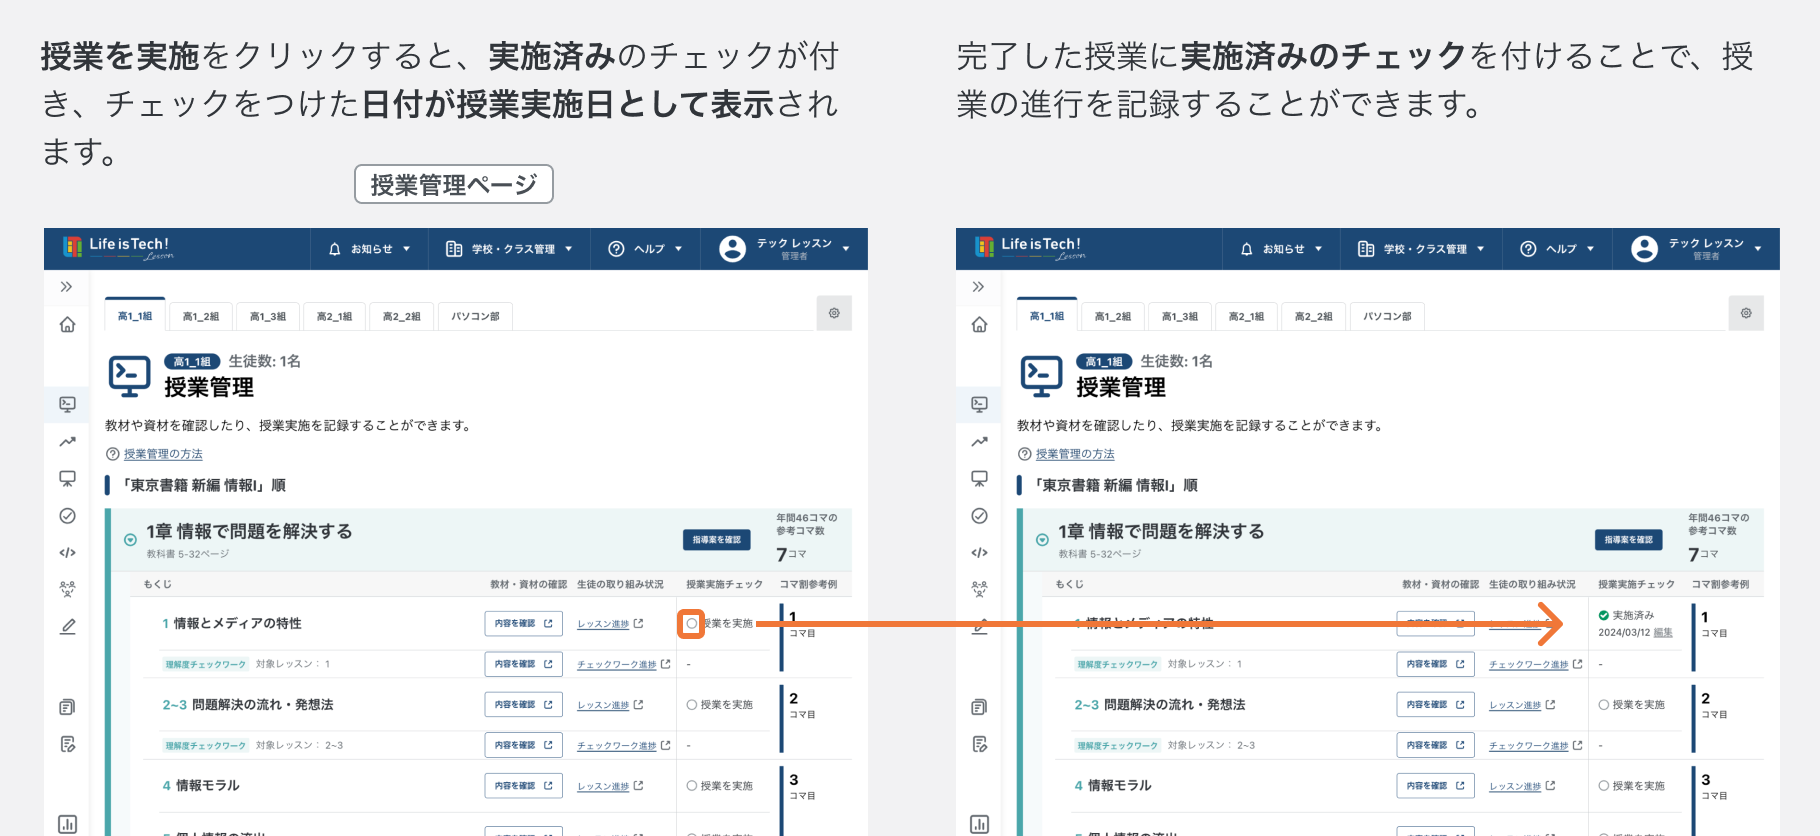The image size is (1820, 836).
Task: Select the pencil icon in left sidebar
Action: pyautogui.click(x=67, y=627)
